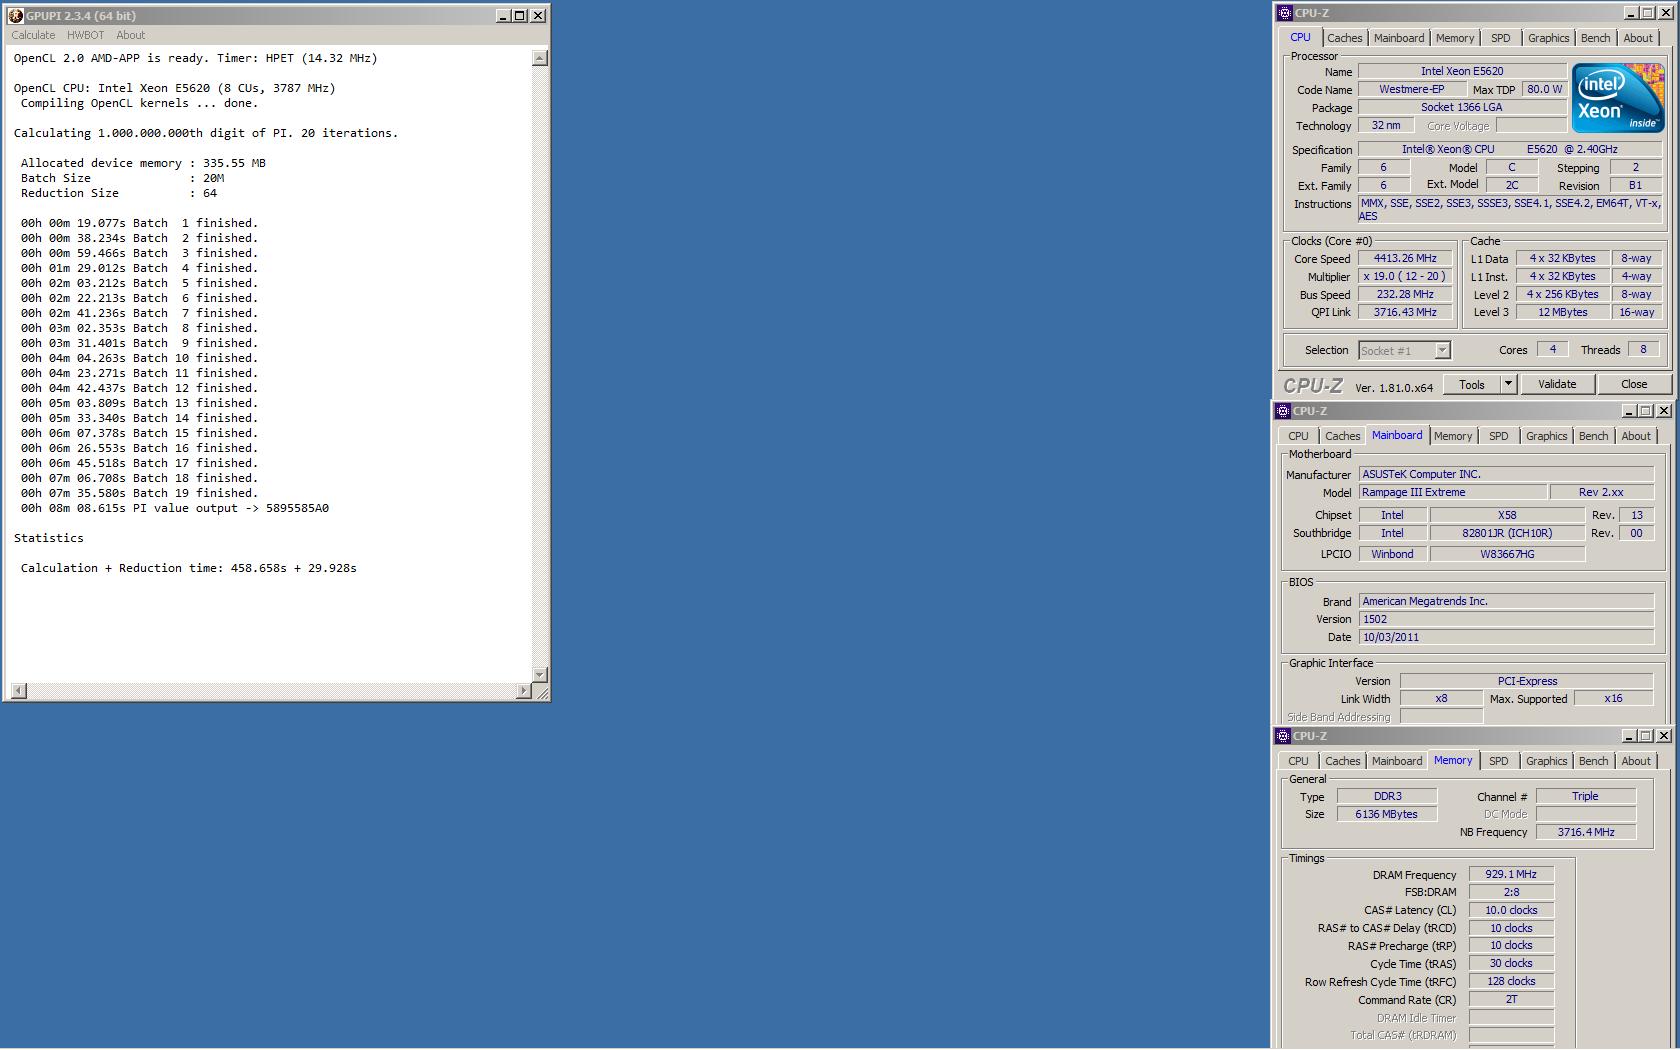
Task: Click the CAS# Latency 10.0 clocks value
Action: click(x=1511, y=910)
